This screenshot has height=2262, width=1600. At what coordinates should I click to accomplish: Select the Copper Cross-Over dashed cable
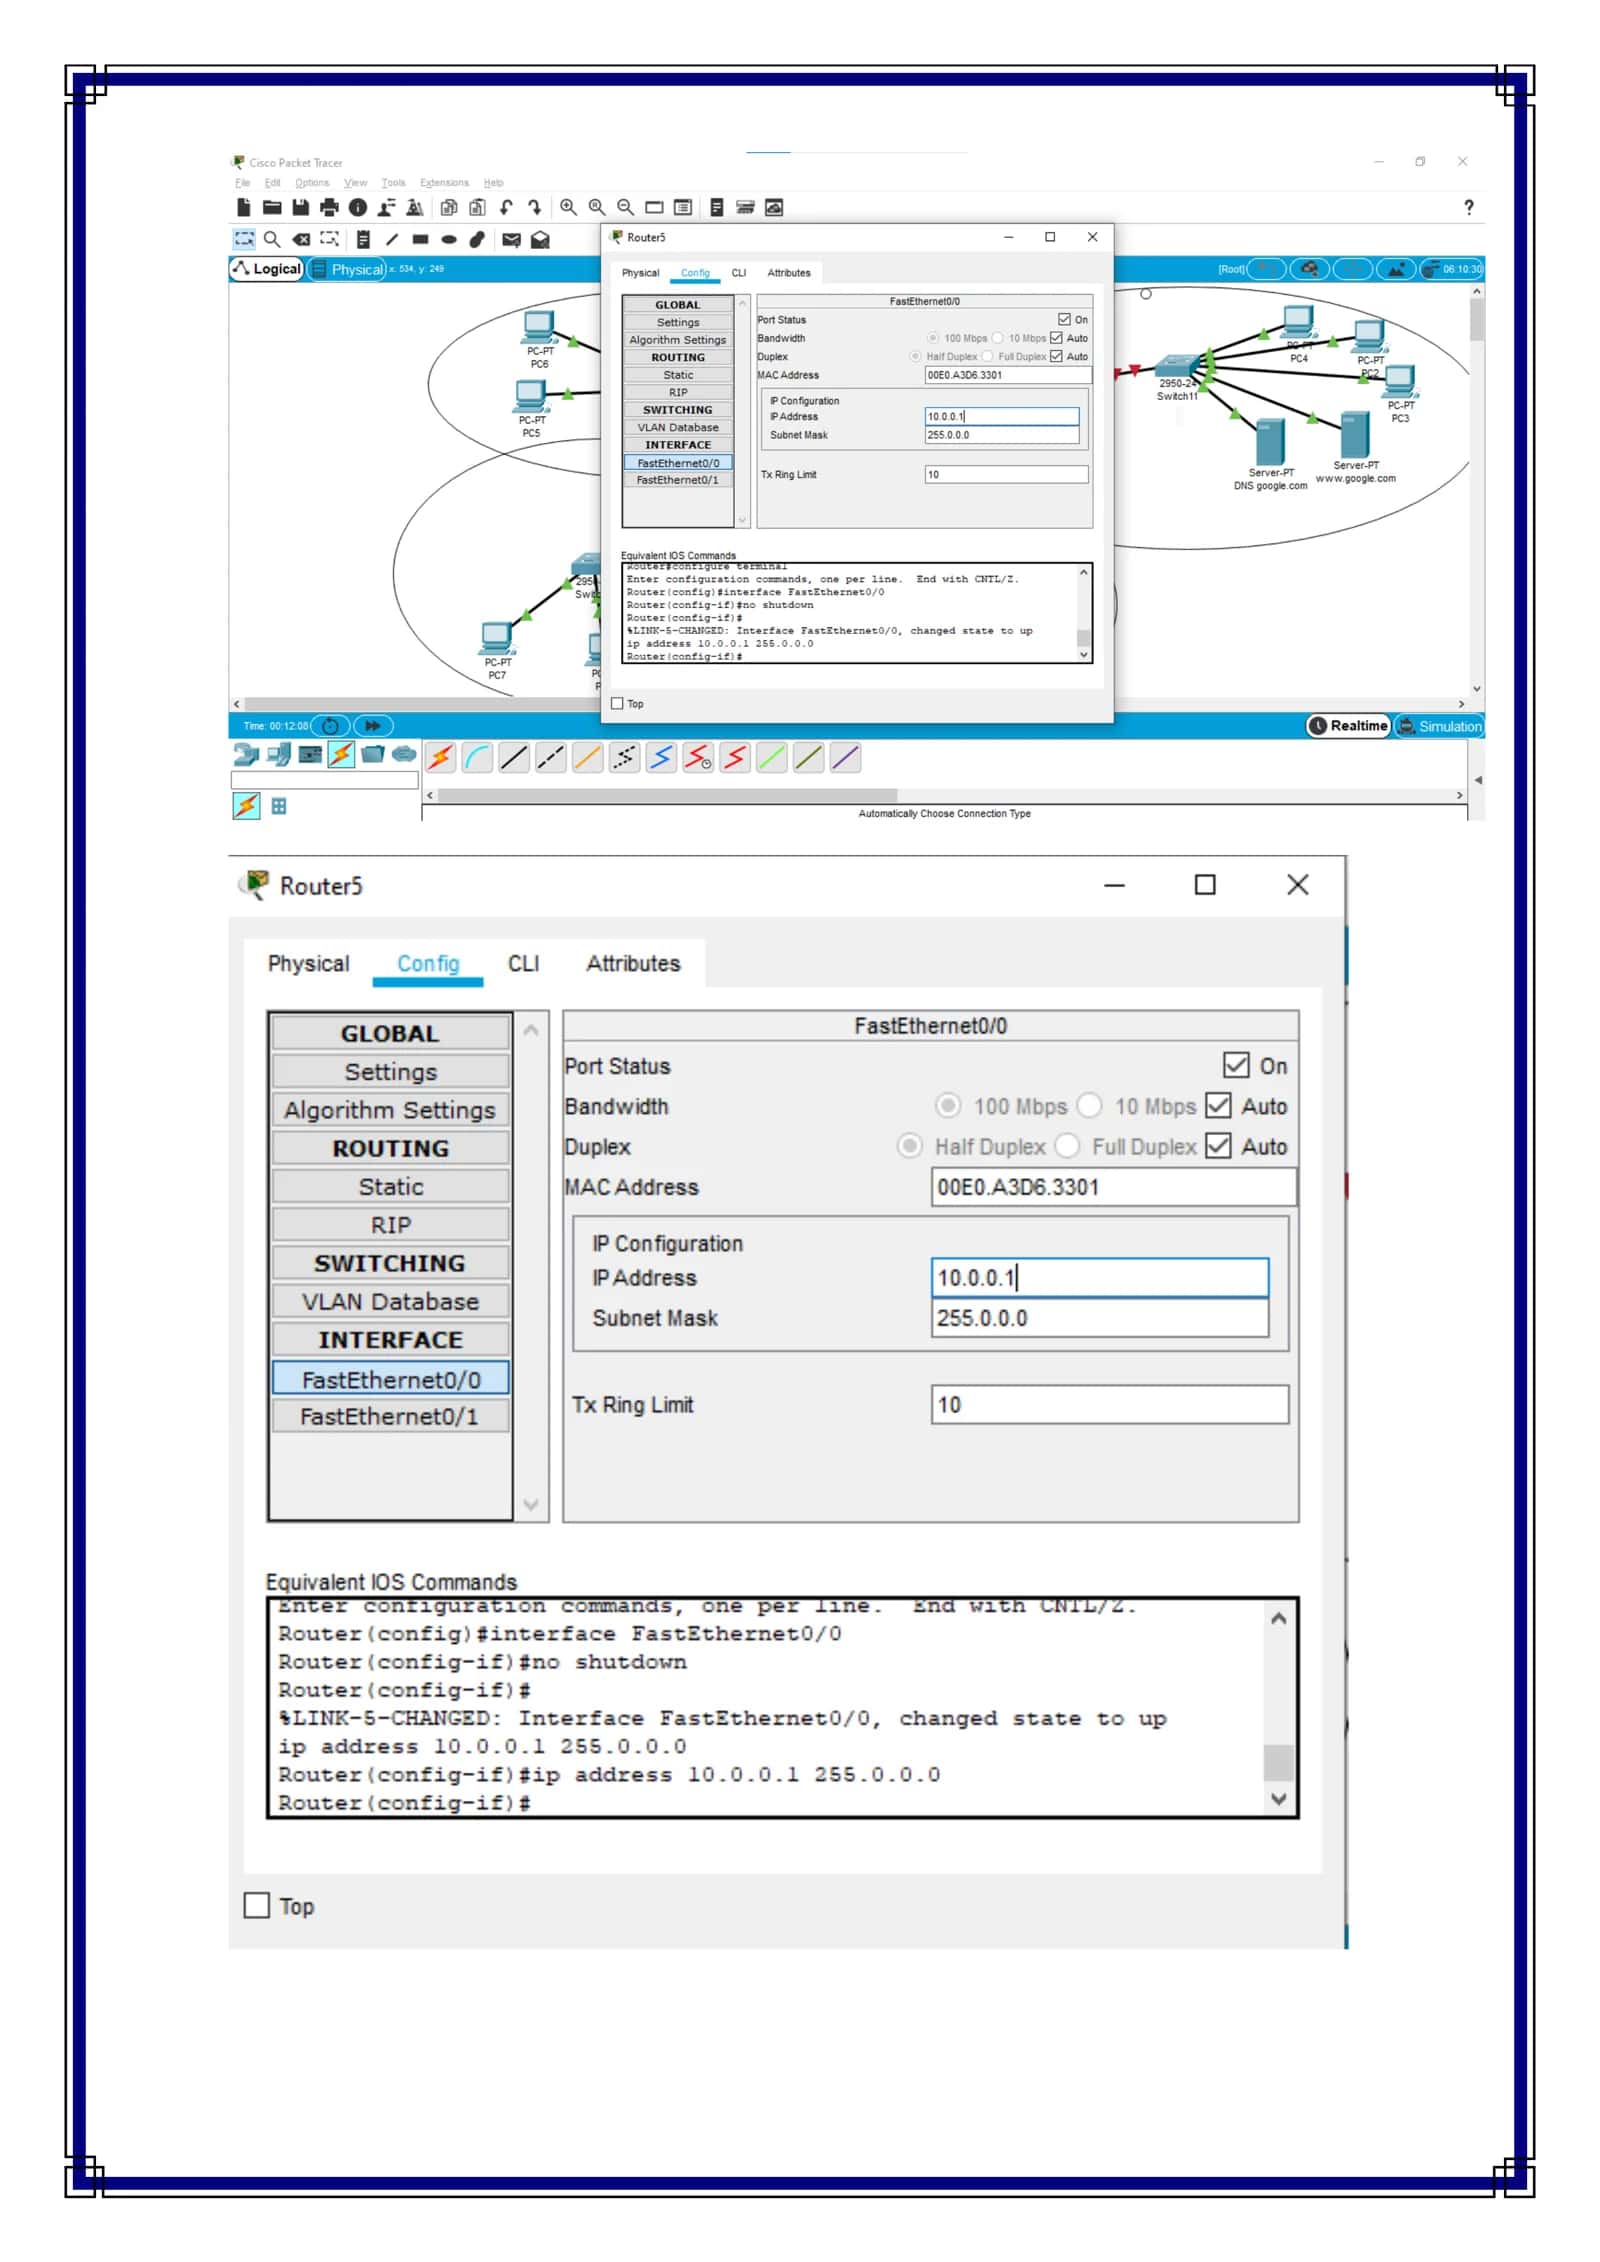(x=551, y=758)
